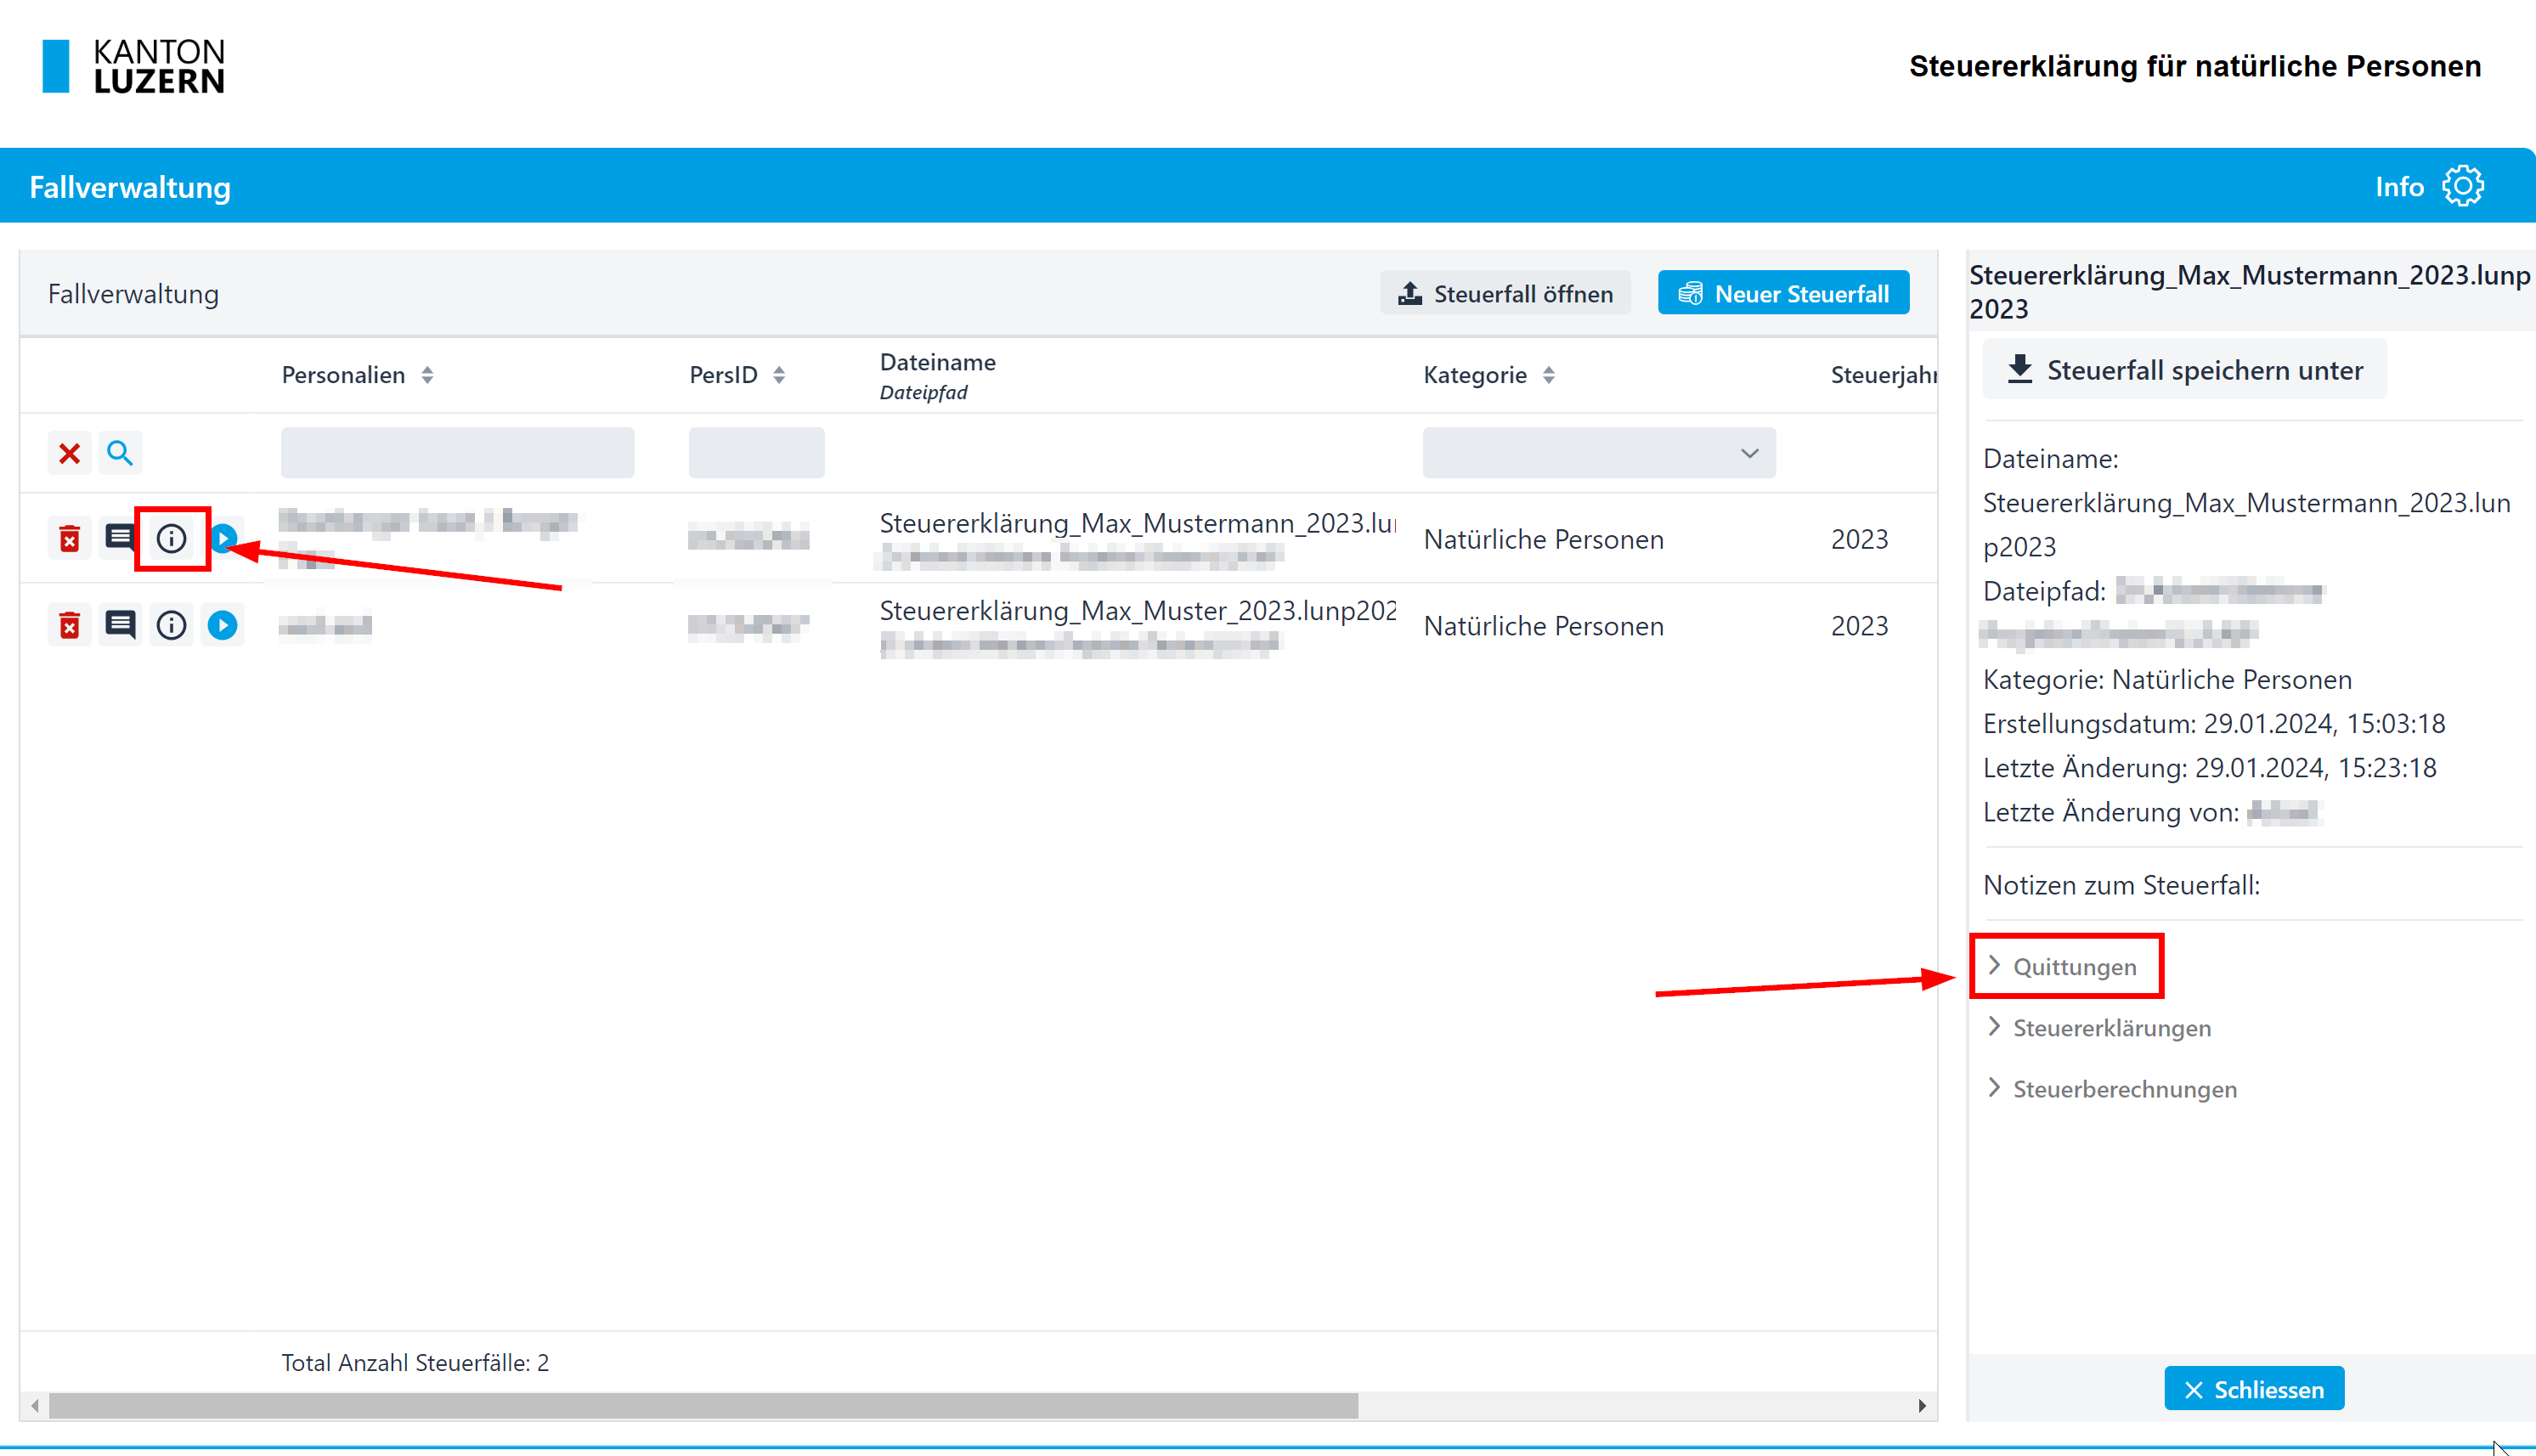Close the detail panel with Schliessen
The height and width of the screenshot is (1456, 2536).
(2253, 1389)
